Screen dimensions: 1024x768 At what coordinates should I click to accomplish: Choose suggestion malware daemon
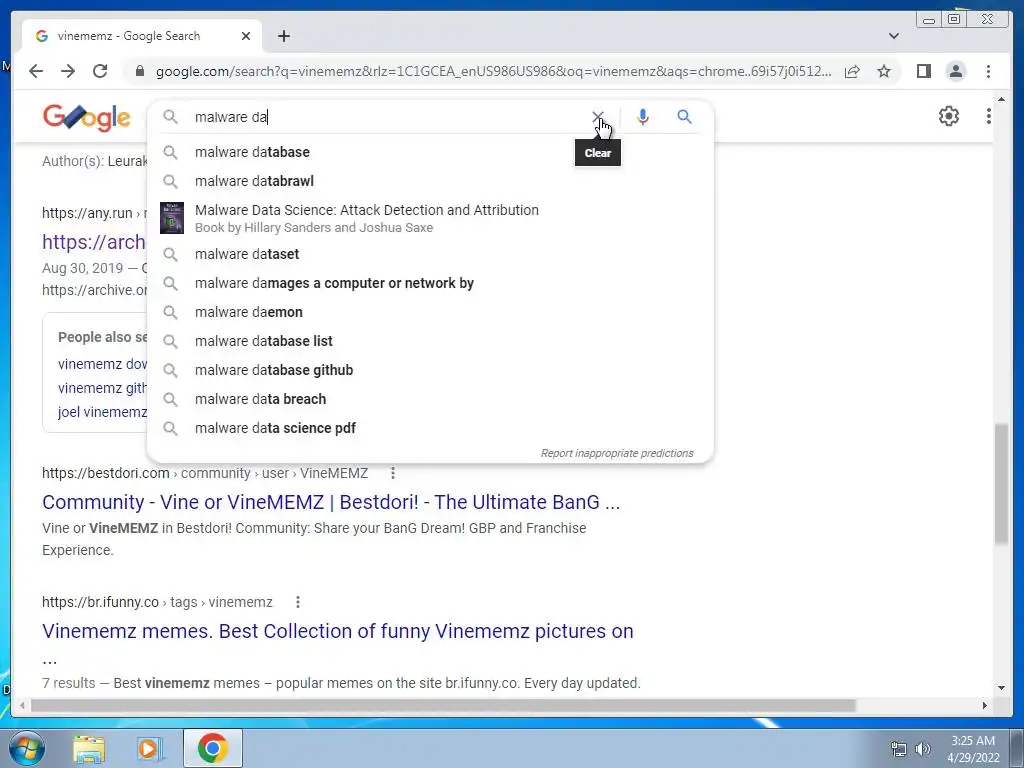point(430,312)
